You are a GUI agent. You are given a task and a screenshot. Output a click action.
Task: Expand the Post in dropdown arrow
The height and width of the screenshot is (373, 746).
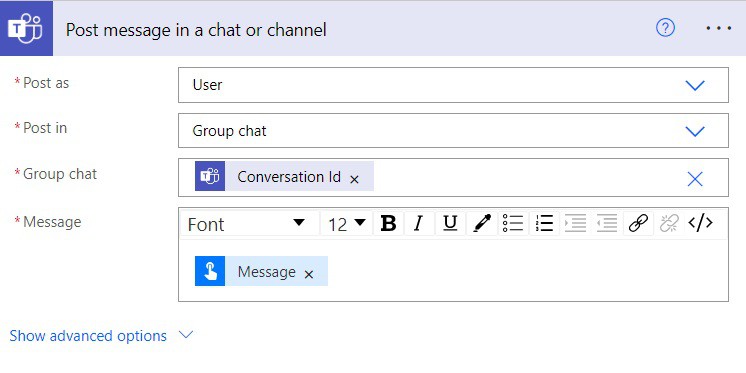click(695, 131)
